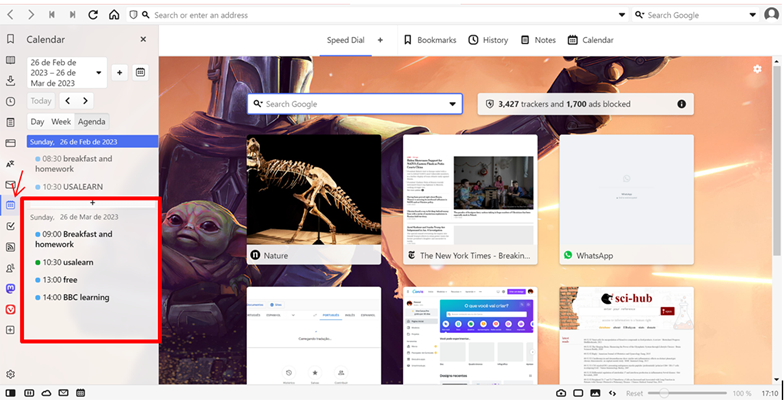Screen dimensions: 784x400
Task: Open the Contacts panel
Action: [x=10, y=268]
